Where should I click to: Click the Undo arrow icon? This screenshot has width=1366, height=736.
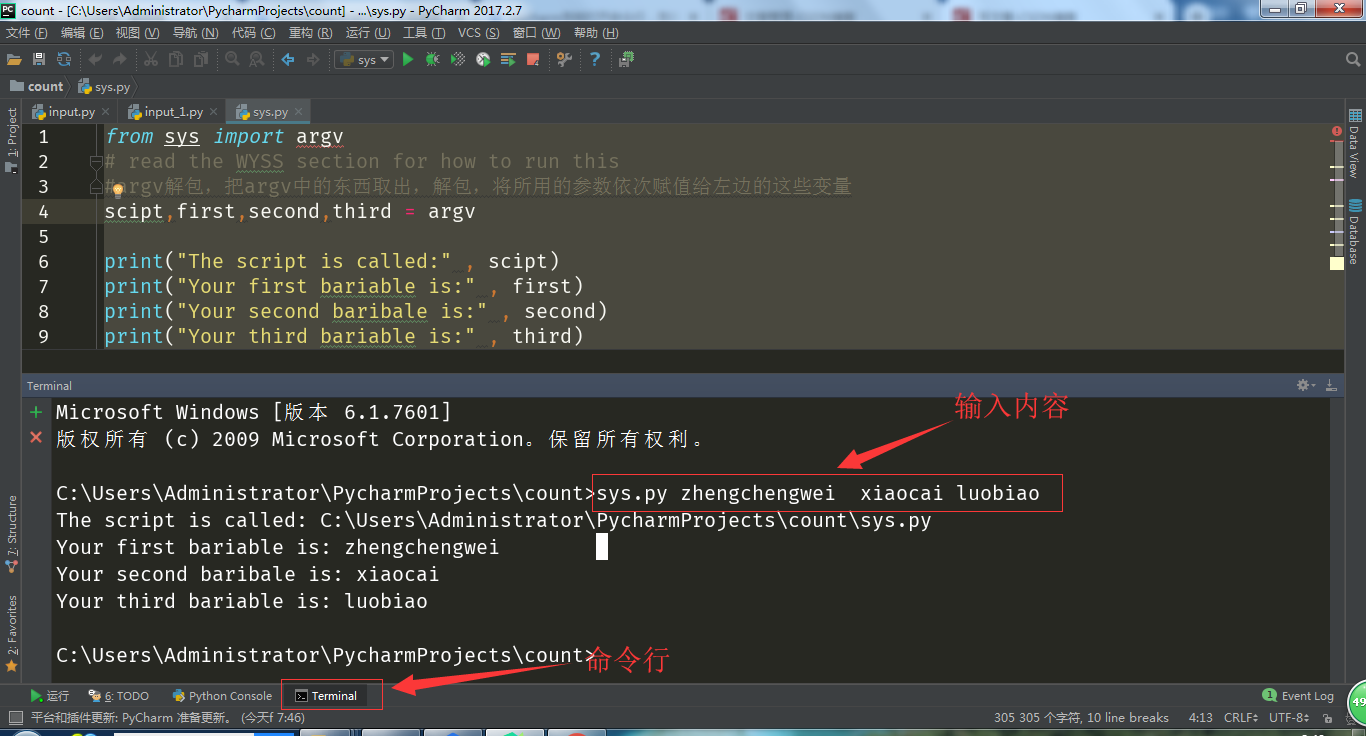[96, 60]
